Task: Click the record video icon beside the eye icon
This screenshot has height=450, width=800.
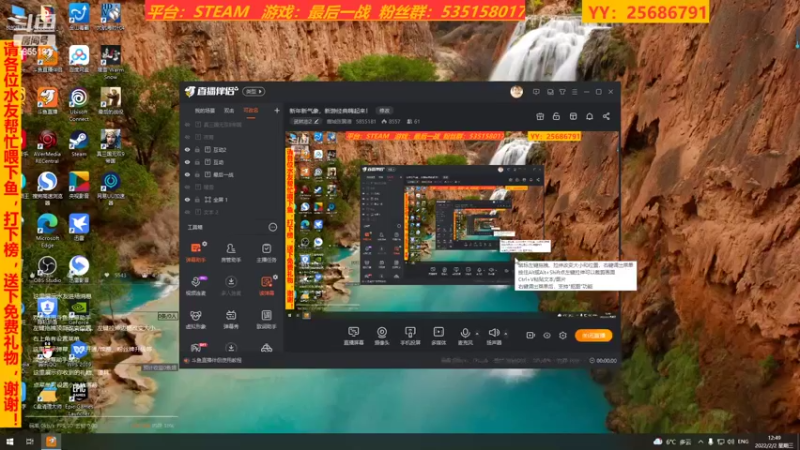Action: pyautogui.click(x=530, y=335)
